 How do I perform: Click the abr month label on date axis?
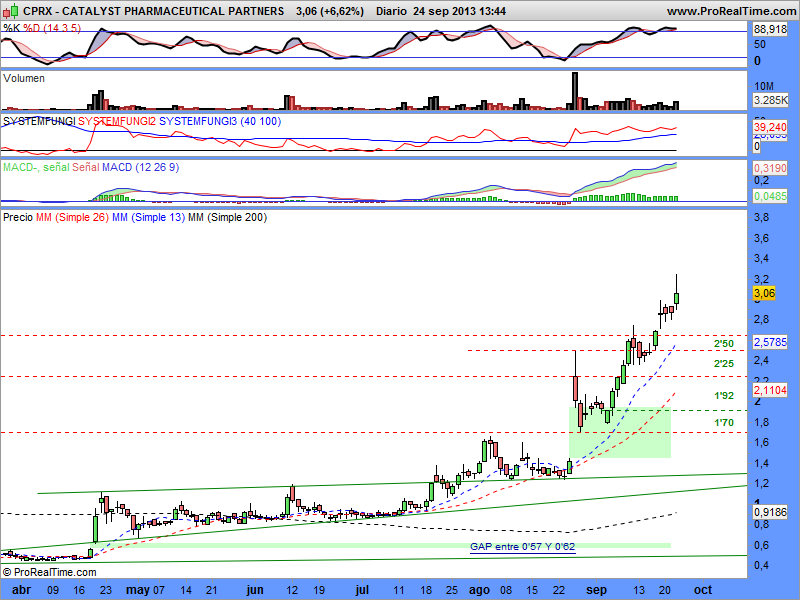(x=21, y=590)
